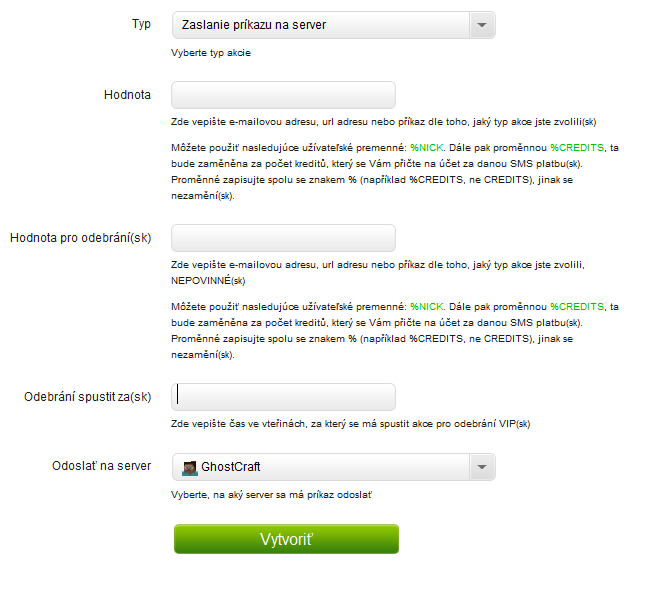Expand the Odoslať na server dropdown arrow

point(482,467)
